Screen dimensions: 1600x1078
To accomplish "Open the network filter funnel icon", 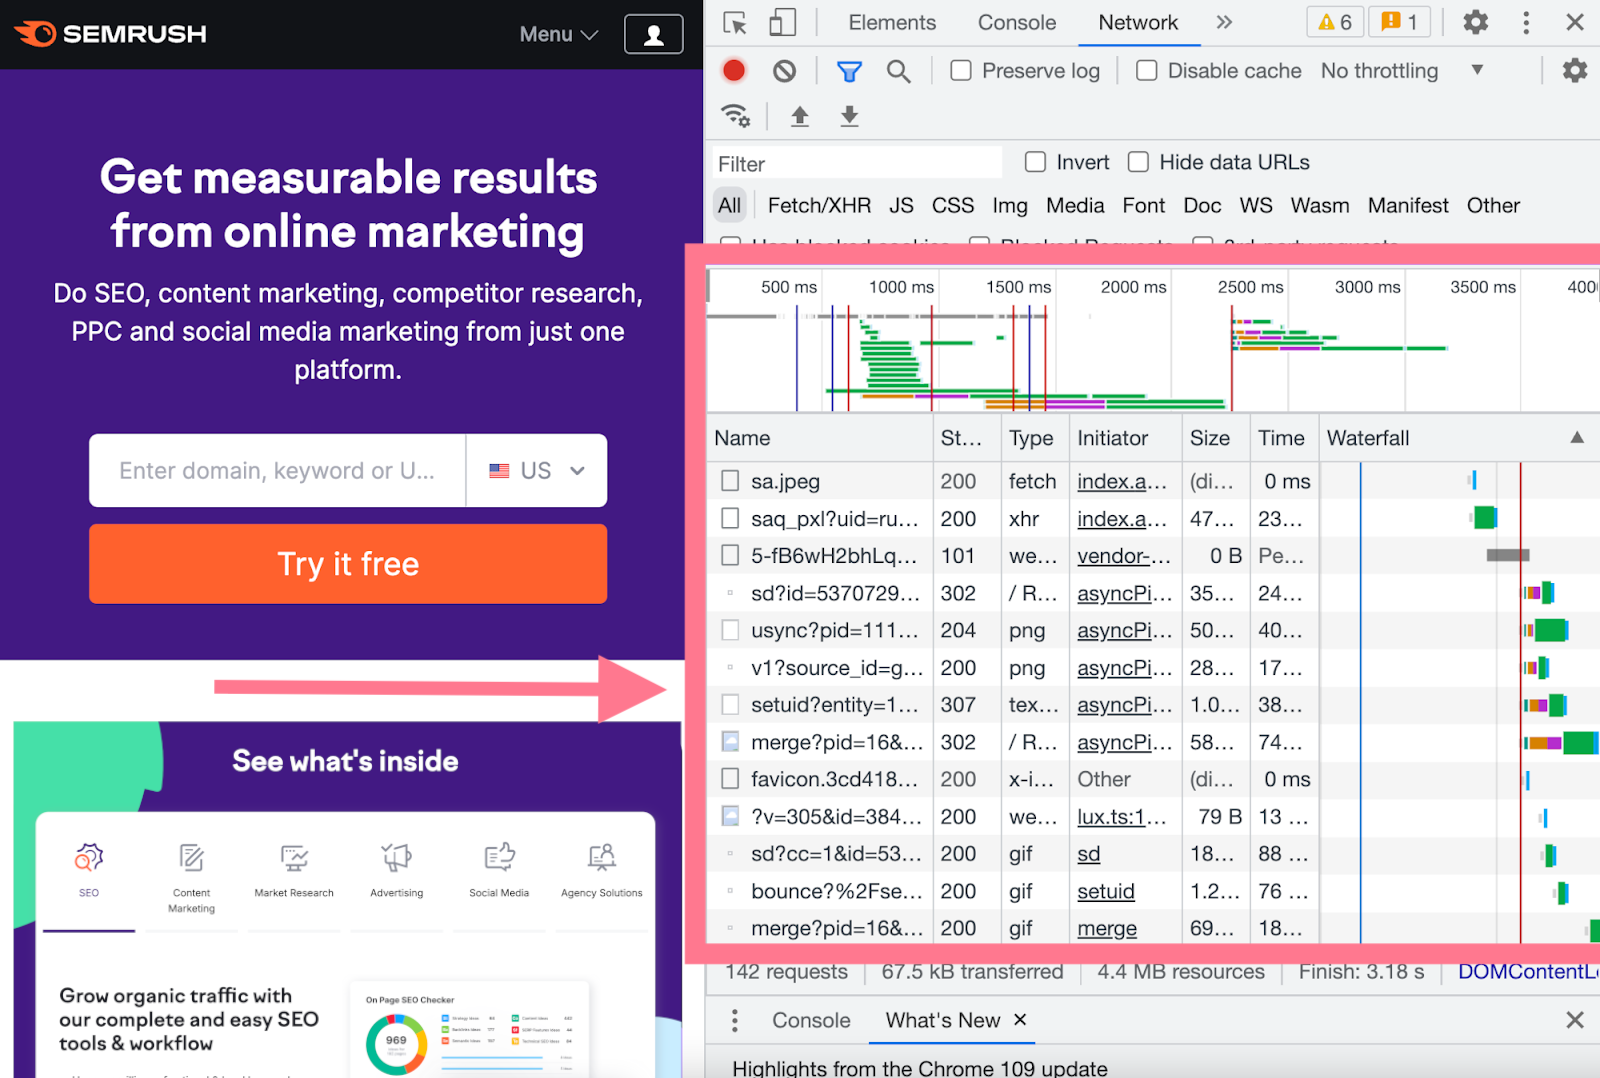I will (848, 70).
